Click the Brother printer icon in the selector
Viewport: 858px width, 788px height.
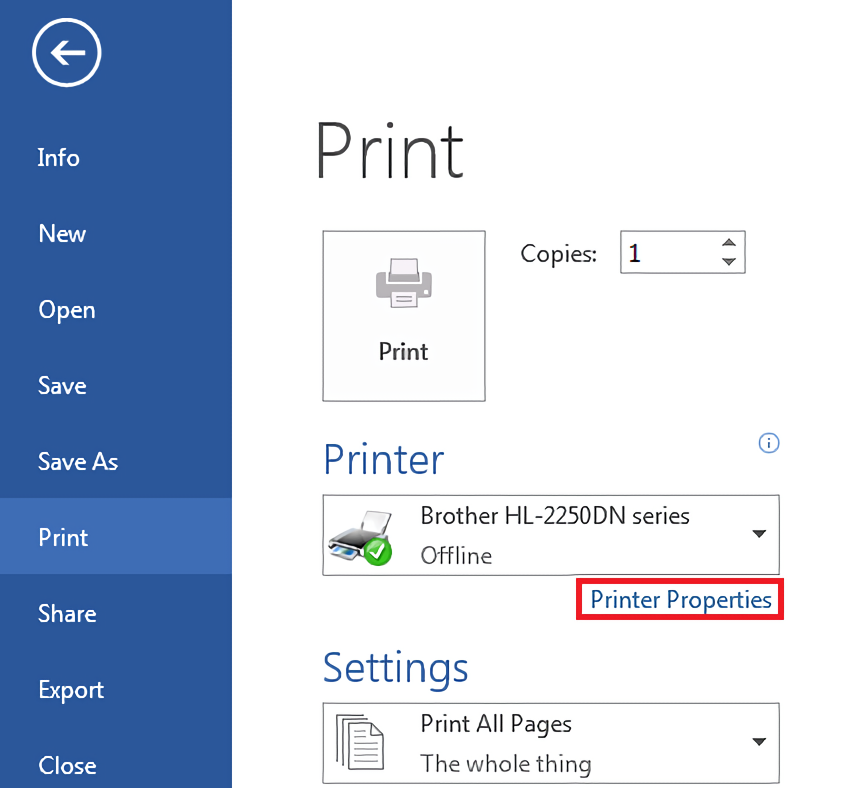(x=357, y=533)
